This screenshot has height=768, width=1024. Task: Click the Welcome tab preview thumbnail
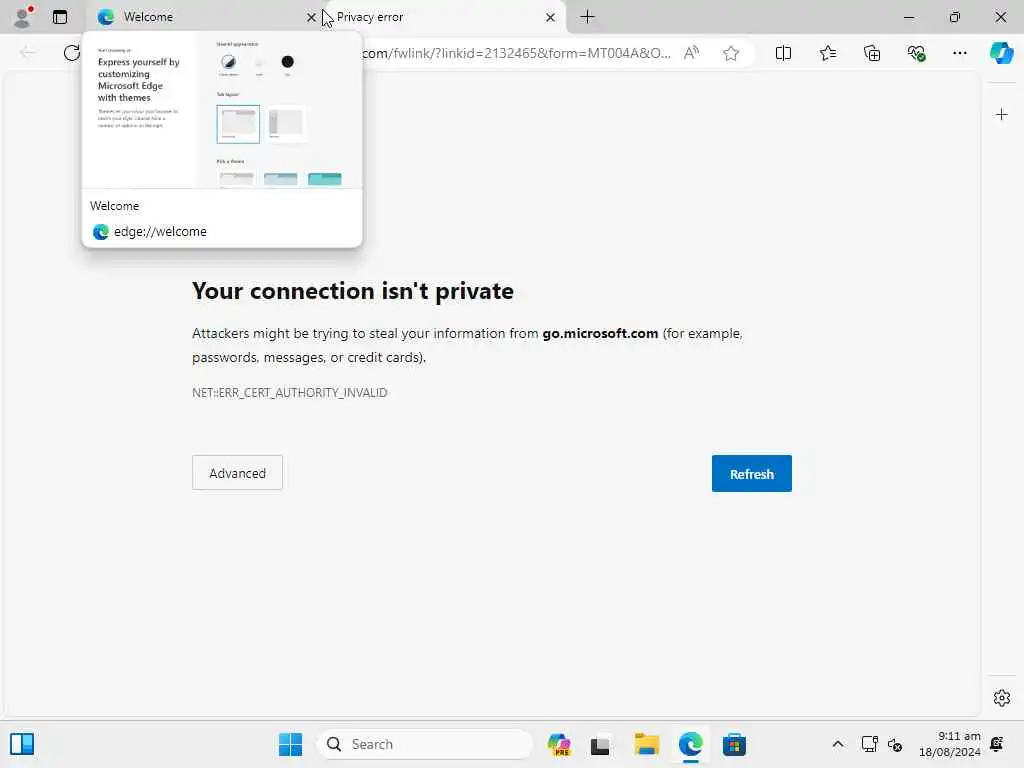[222, 110]
